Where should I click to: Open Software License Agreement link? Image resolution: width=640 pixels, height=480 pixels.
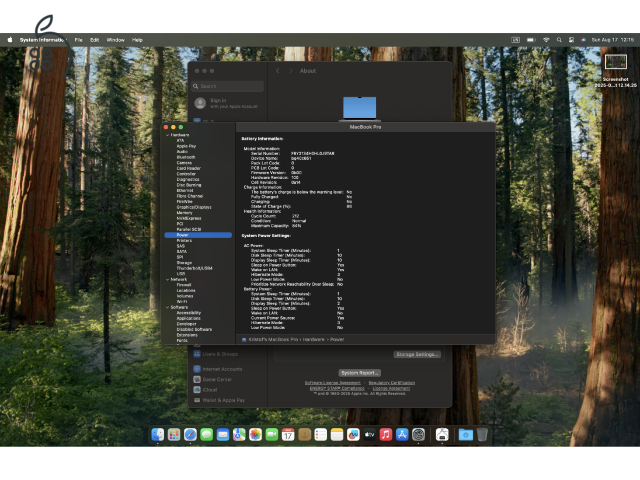[x=333, y=383]
